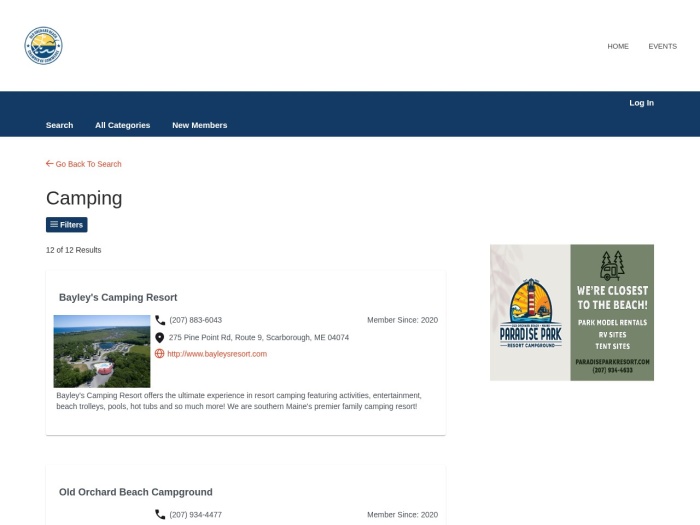Open the New Members tab
The image size is (700, 525).
pyautogui.click(x=200, y=125)
